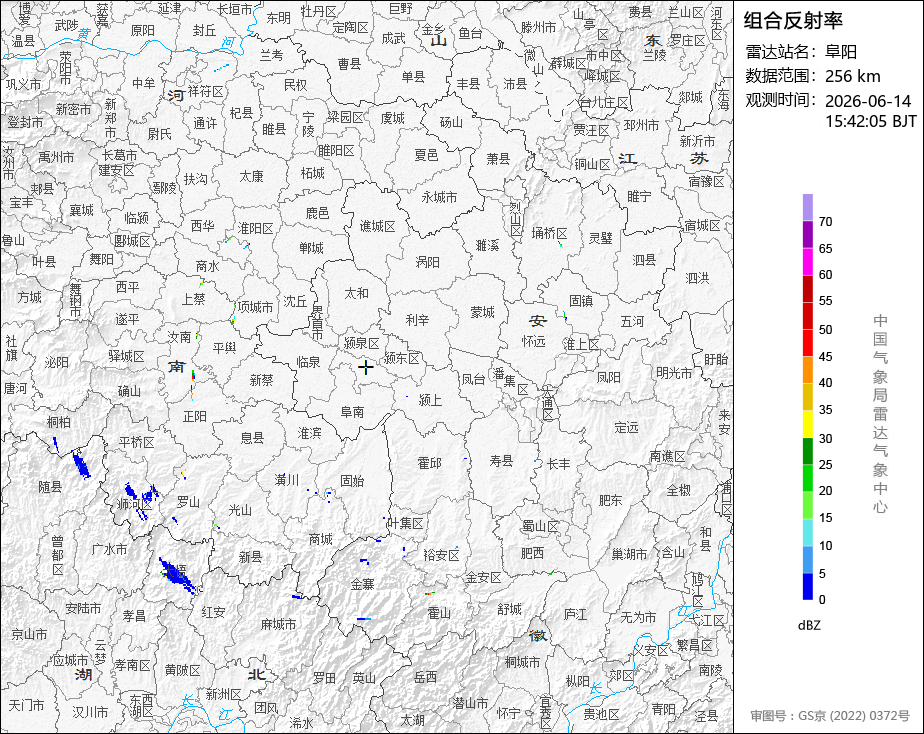The image size is (924, 734).
Task: Click the 项城市 label
Action: tap(255, 307)
